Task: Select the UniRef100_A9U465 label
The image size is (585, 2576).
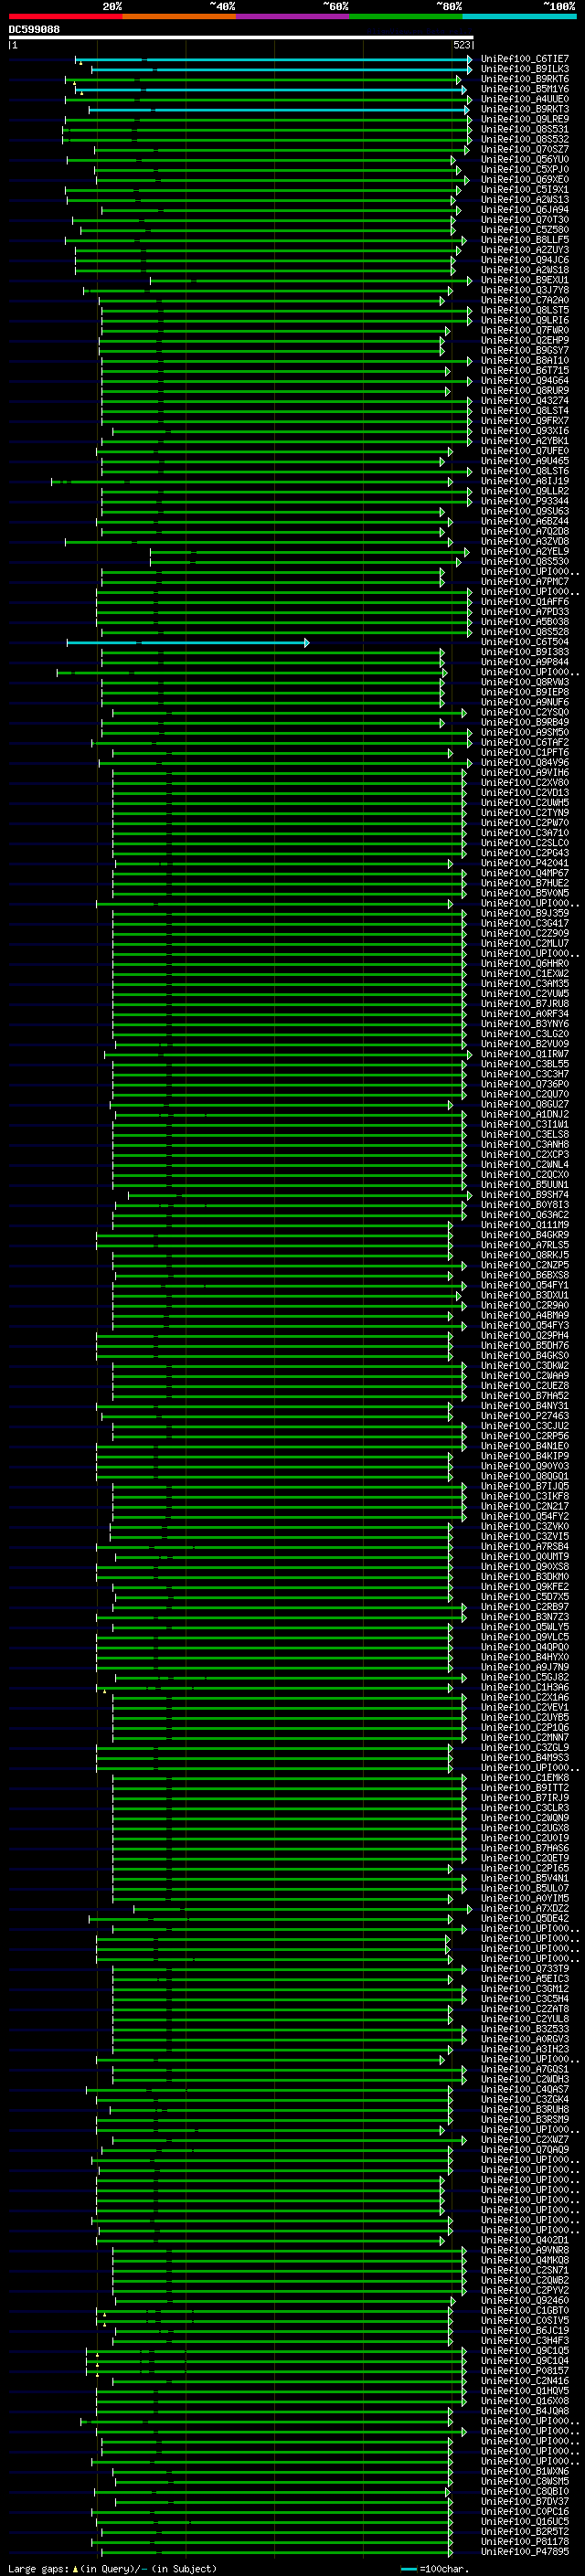Action: tap(525, 461)
